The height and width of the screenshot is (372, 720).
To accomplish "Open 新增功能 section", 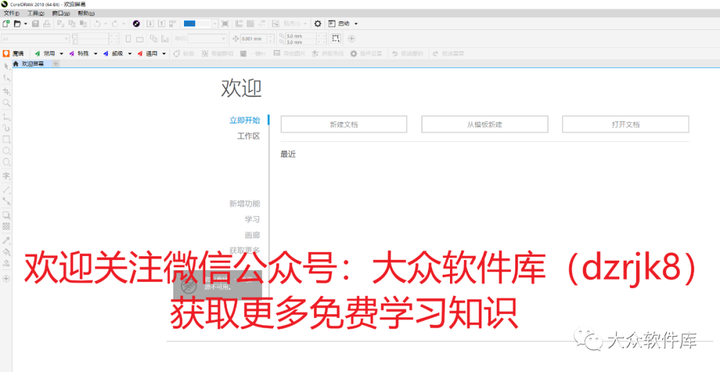I will [x=245, y=203].
